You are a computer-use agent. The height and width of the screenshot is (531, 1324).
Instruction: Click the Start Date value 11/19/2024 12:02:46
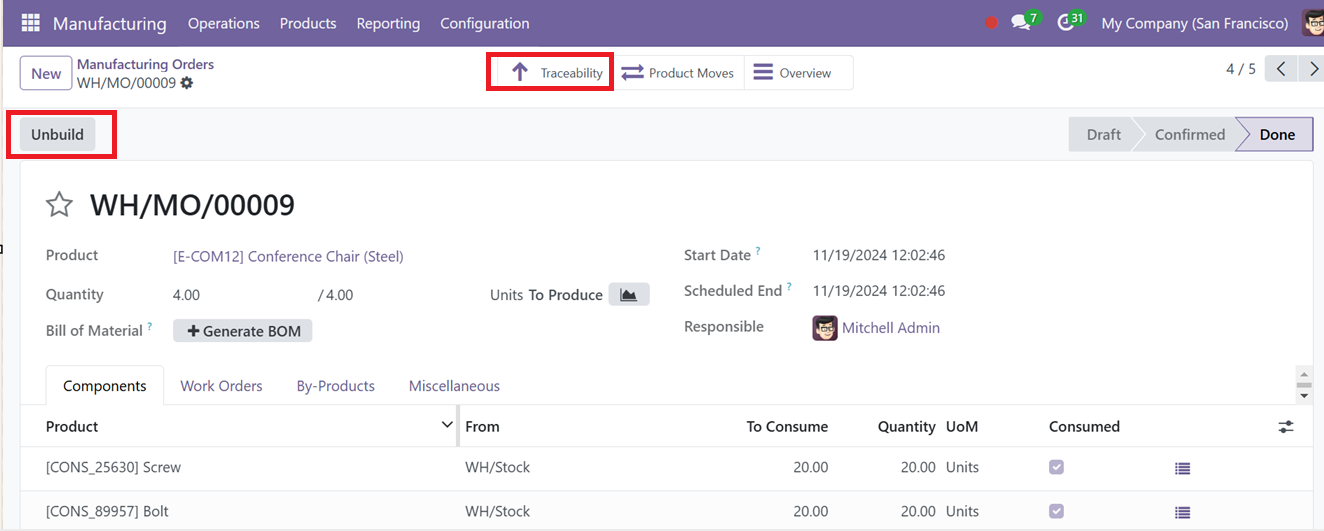[879, 256]
